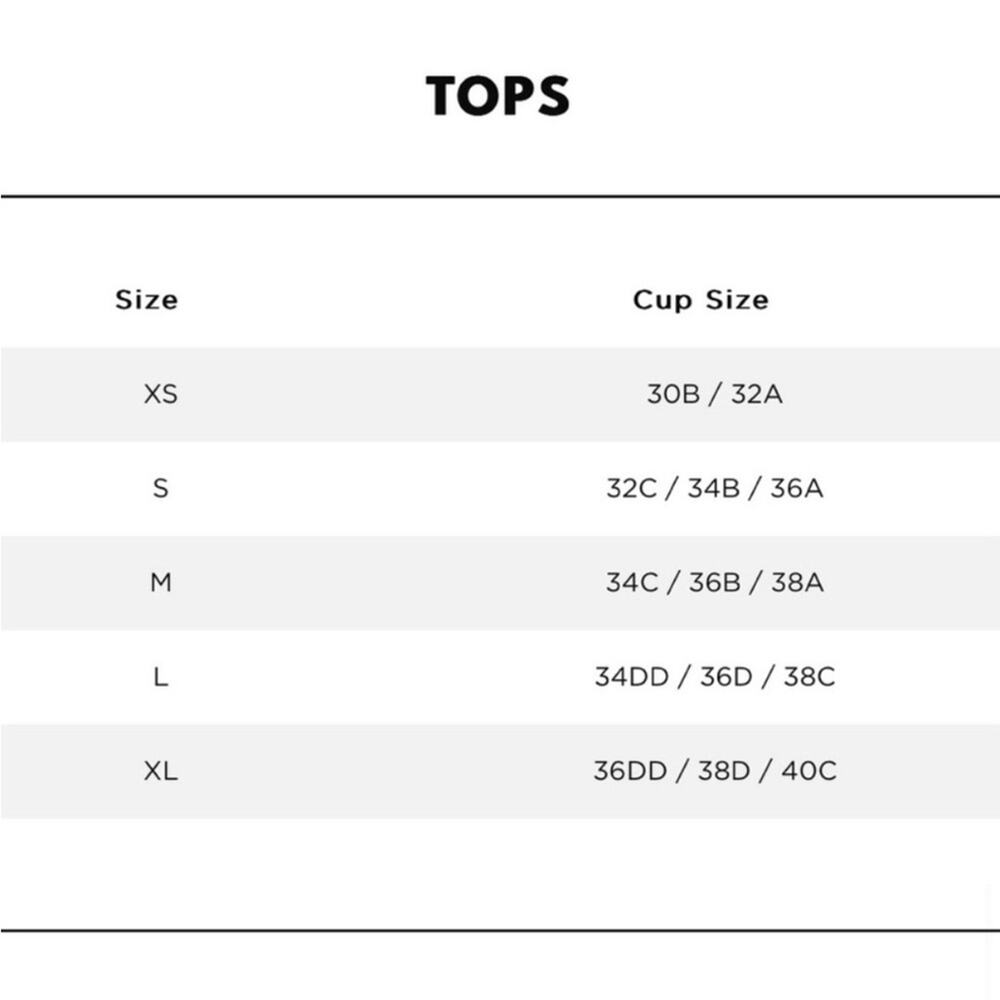The image size is (1000, 1000).
Task: Click the 36D text in L row
Action: coord(726,677)
